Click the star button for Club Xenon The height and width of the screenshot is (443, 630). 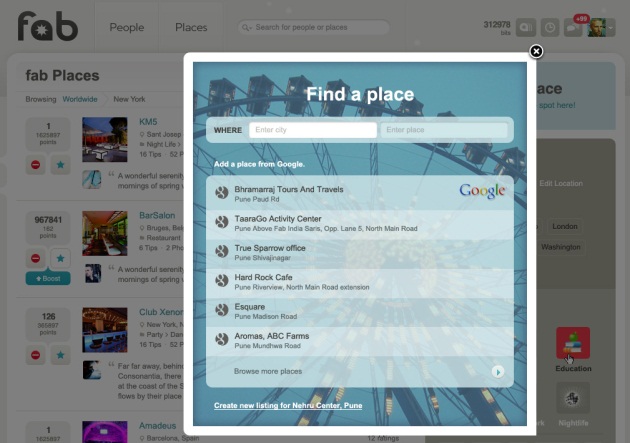coord(60,355)
